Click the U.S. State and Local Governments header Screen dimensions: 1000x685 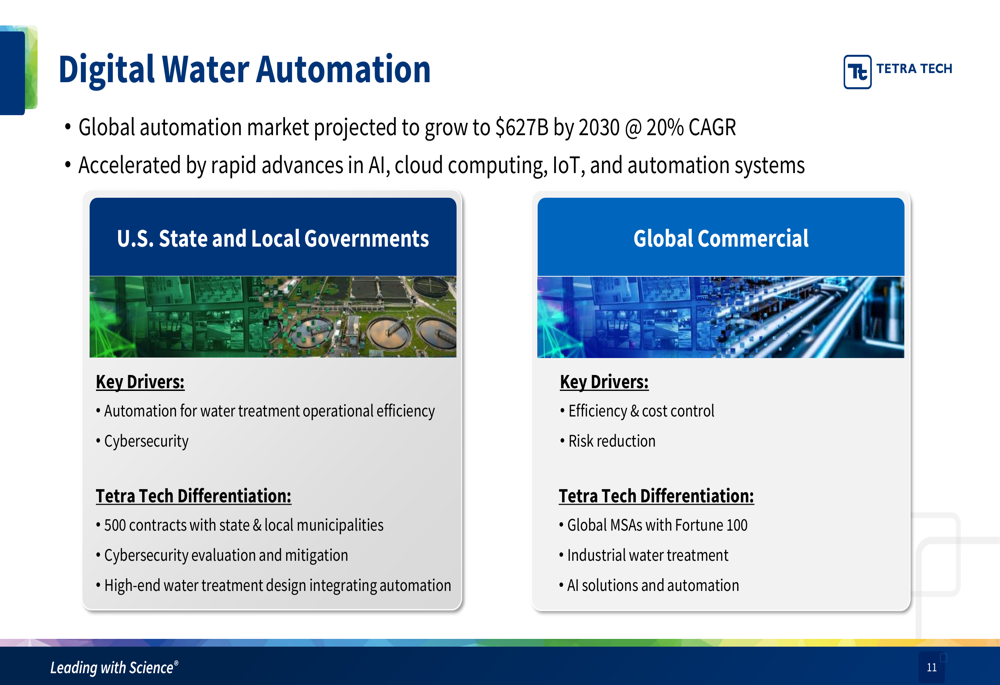click(x=273, y=238)
